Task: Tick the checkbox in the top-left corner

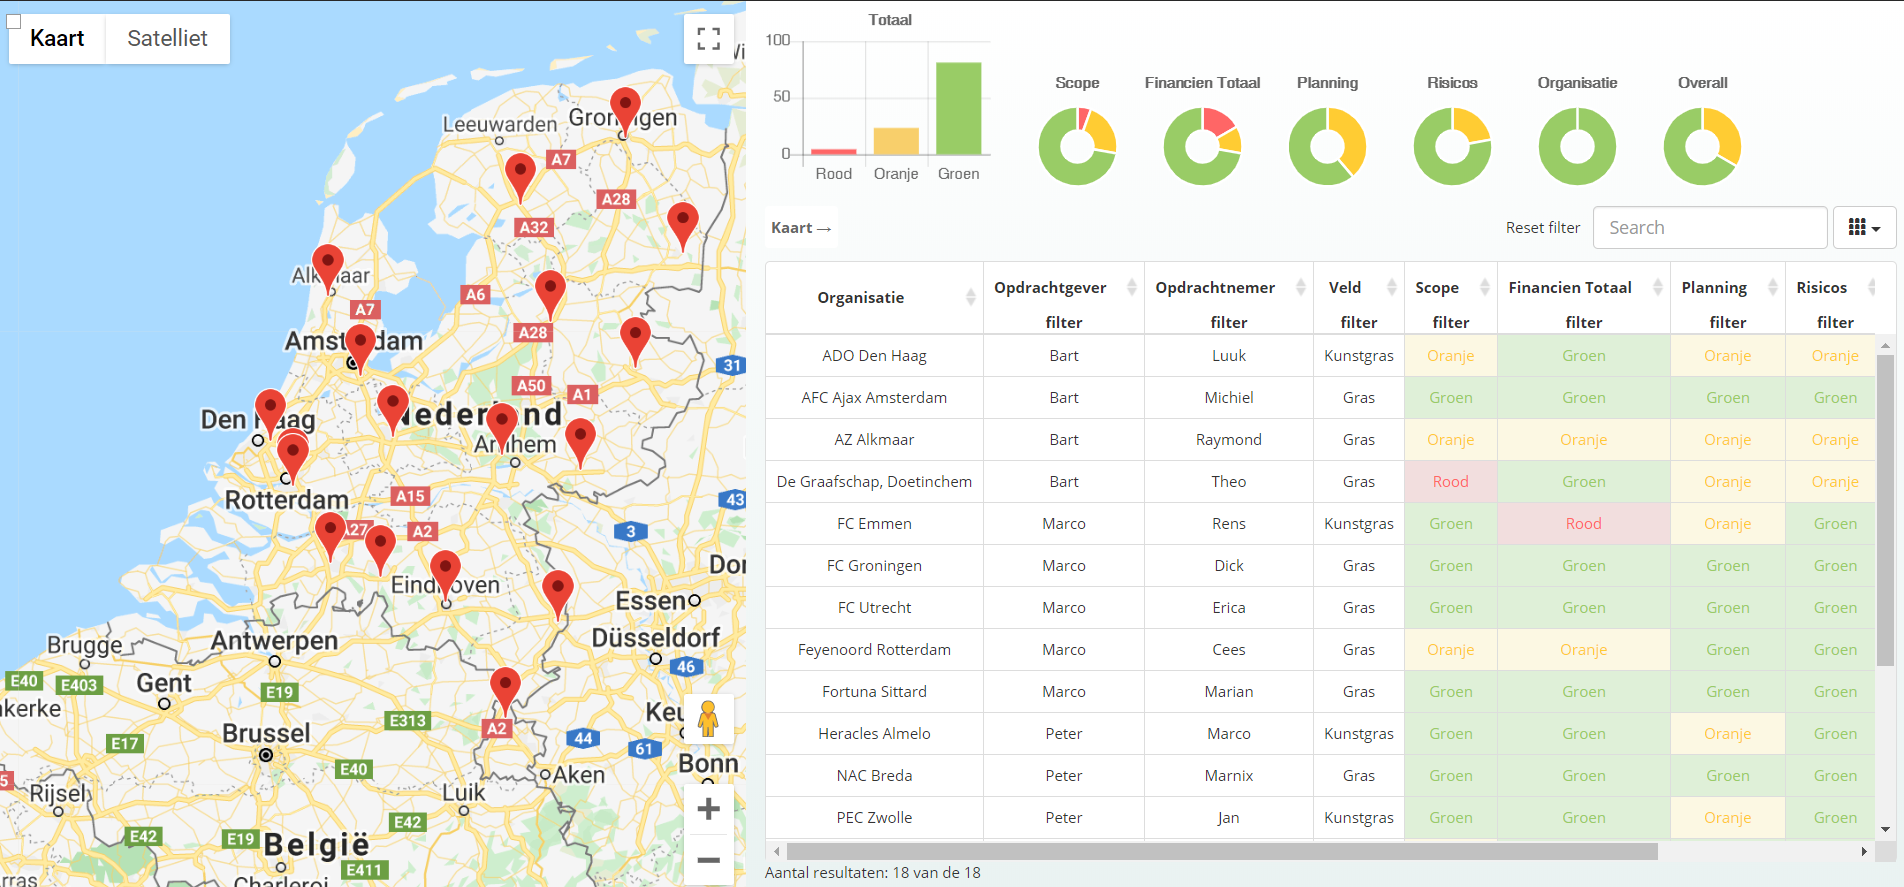Action: pyautogui.click(x=14, y=21)
